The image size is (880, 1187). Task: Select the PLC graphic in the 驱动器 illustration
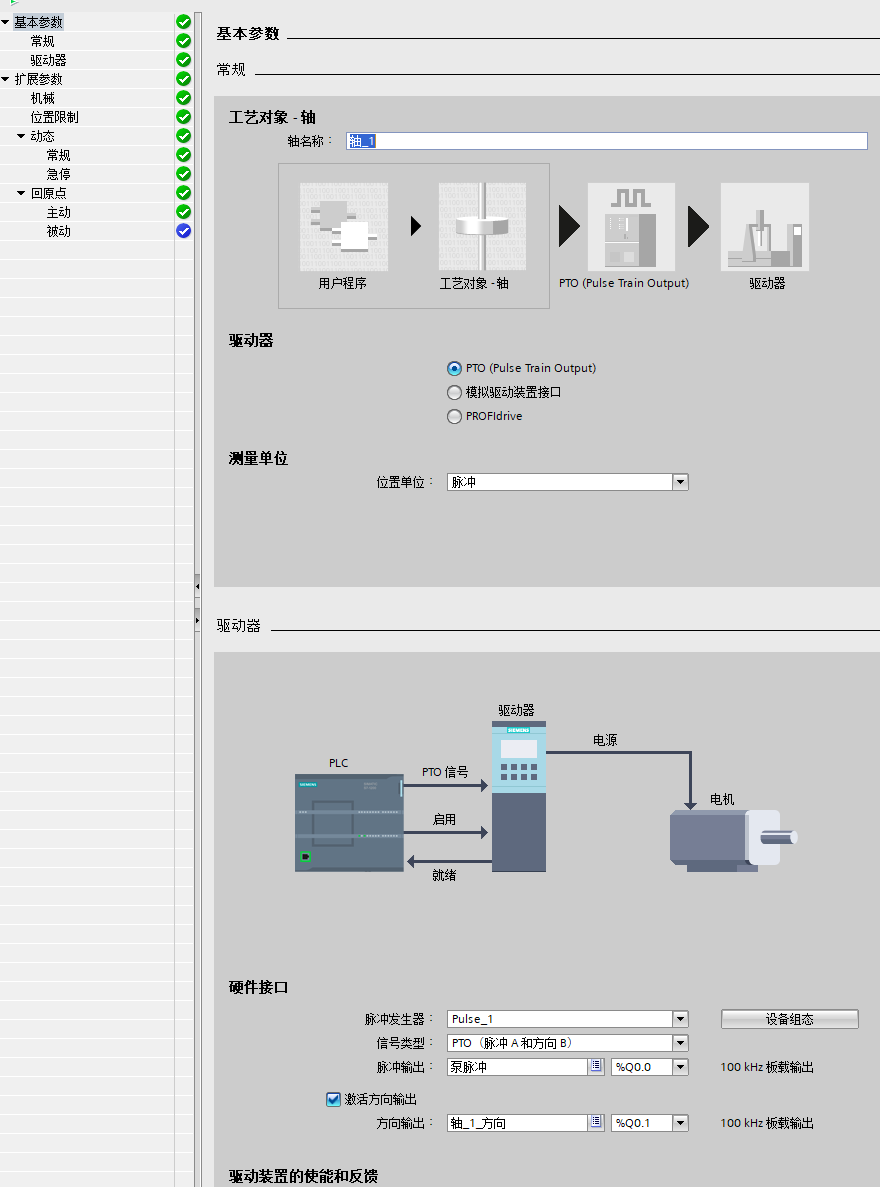coord(349,822)
